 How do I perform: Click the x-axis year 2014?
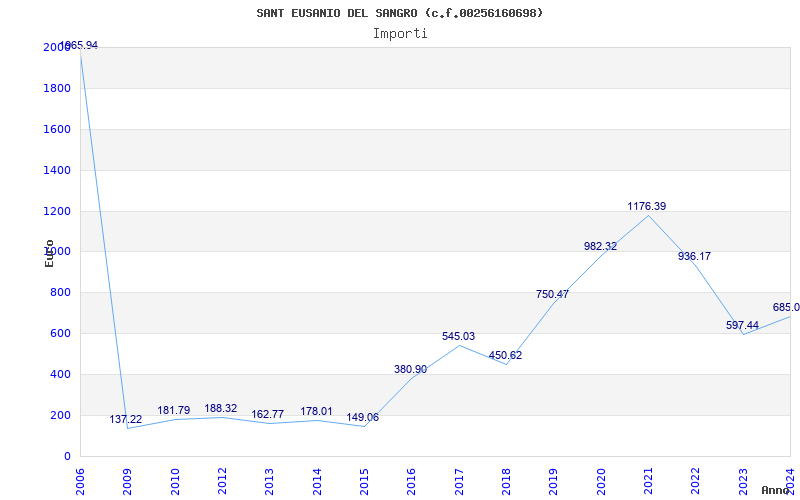tap(317, 481)
